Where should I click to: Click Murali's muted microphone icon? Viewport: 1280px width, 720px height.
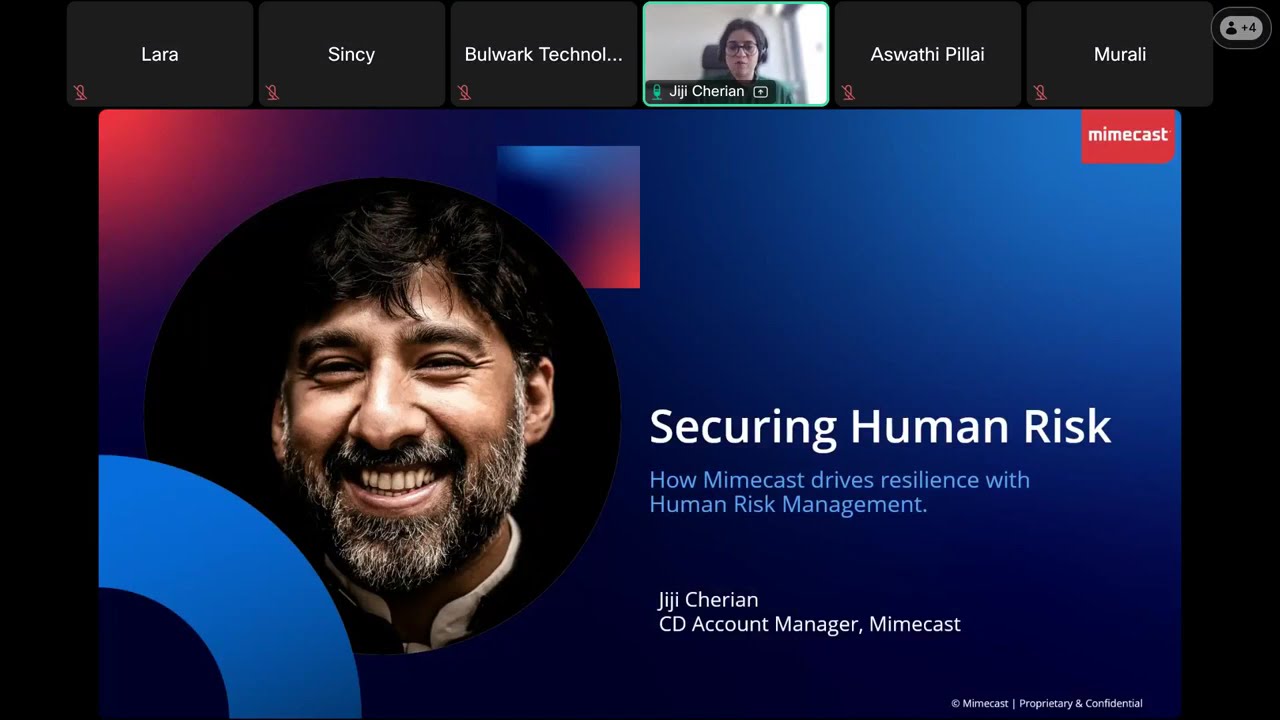click(1040, 93)
